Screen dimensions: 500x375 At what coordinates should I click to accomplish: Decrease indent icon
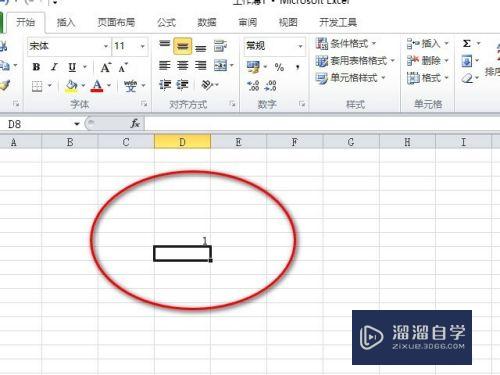[x=165, y=85]
